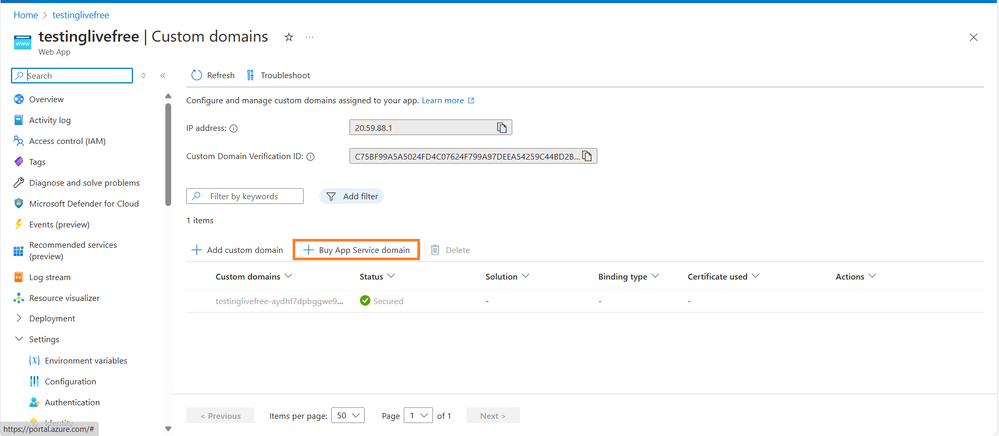Click the Resource visualizer icon
The height and width of the screenshot is (436, 999).
click(x=18, y=298)
